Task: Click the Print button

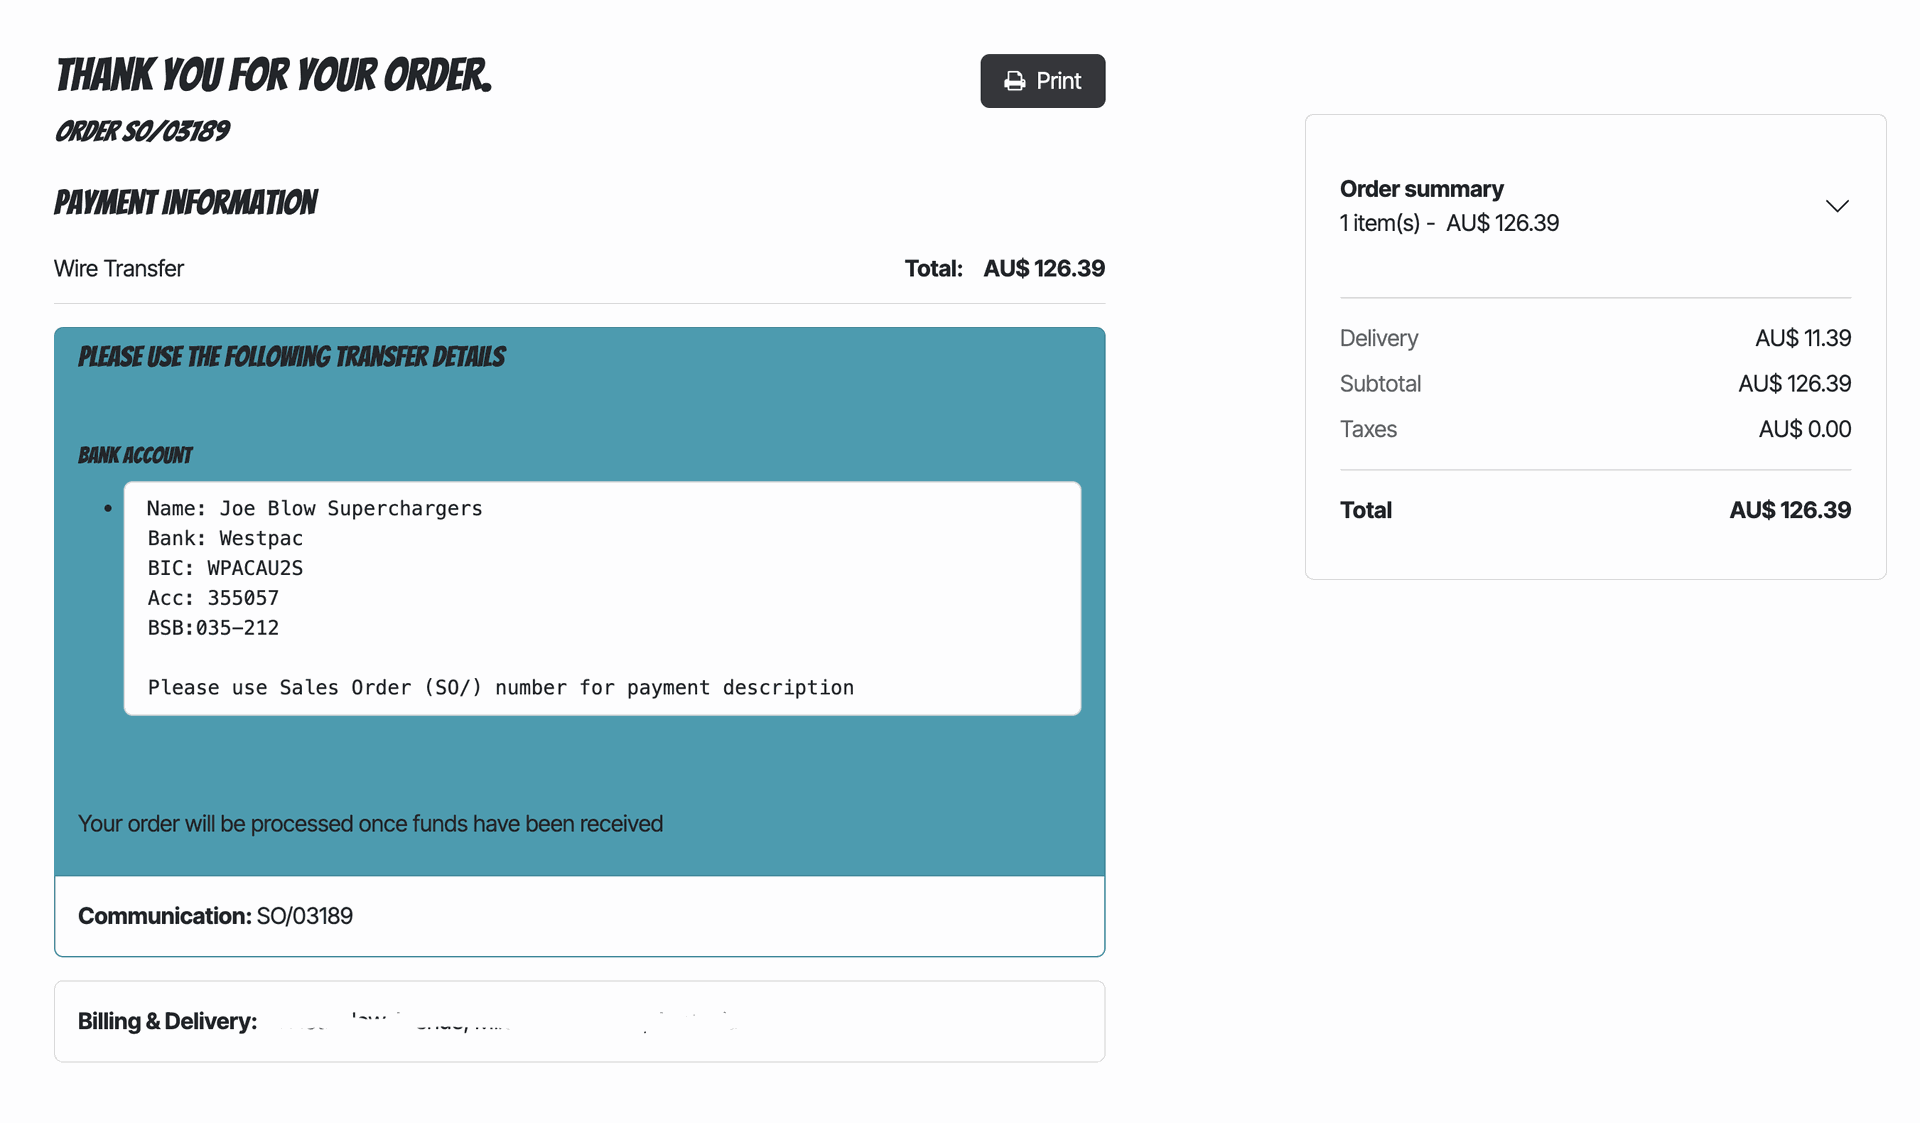Action: coord(1042,81)
